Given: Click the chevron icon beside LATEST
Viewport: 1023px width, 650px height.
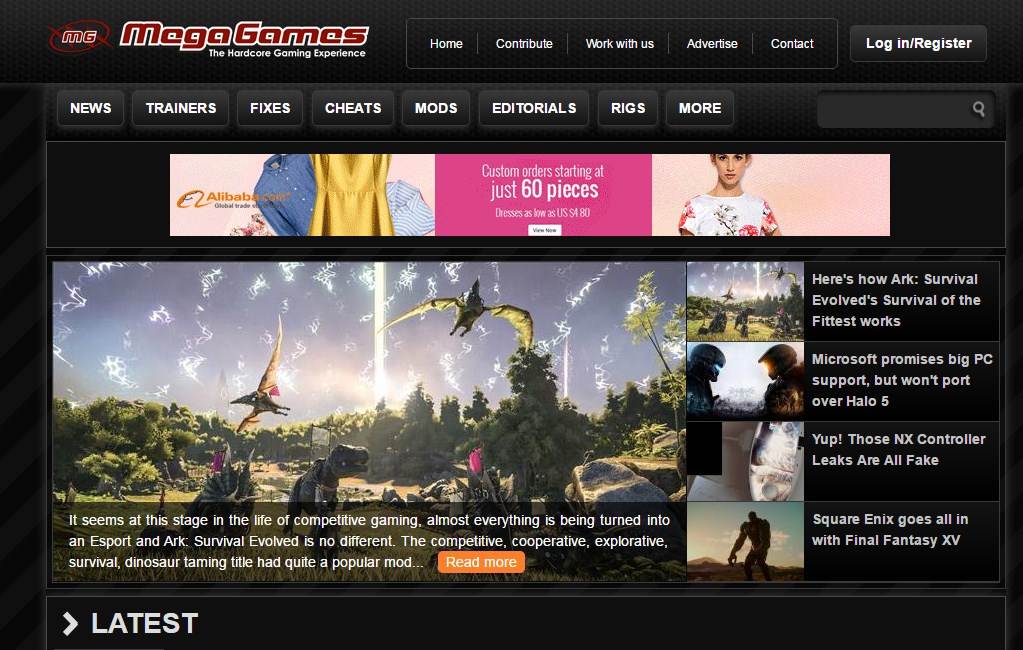Looking at the screenshot, I should [70, 623].
